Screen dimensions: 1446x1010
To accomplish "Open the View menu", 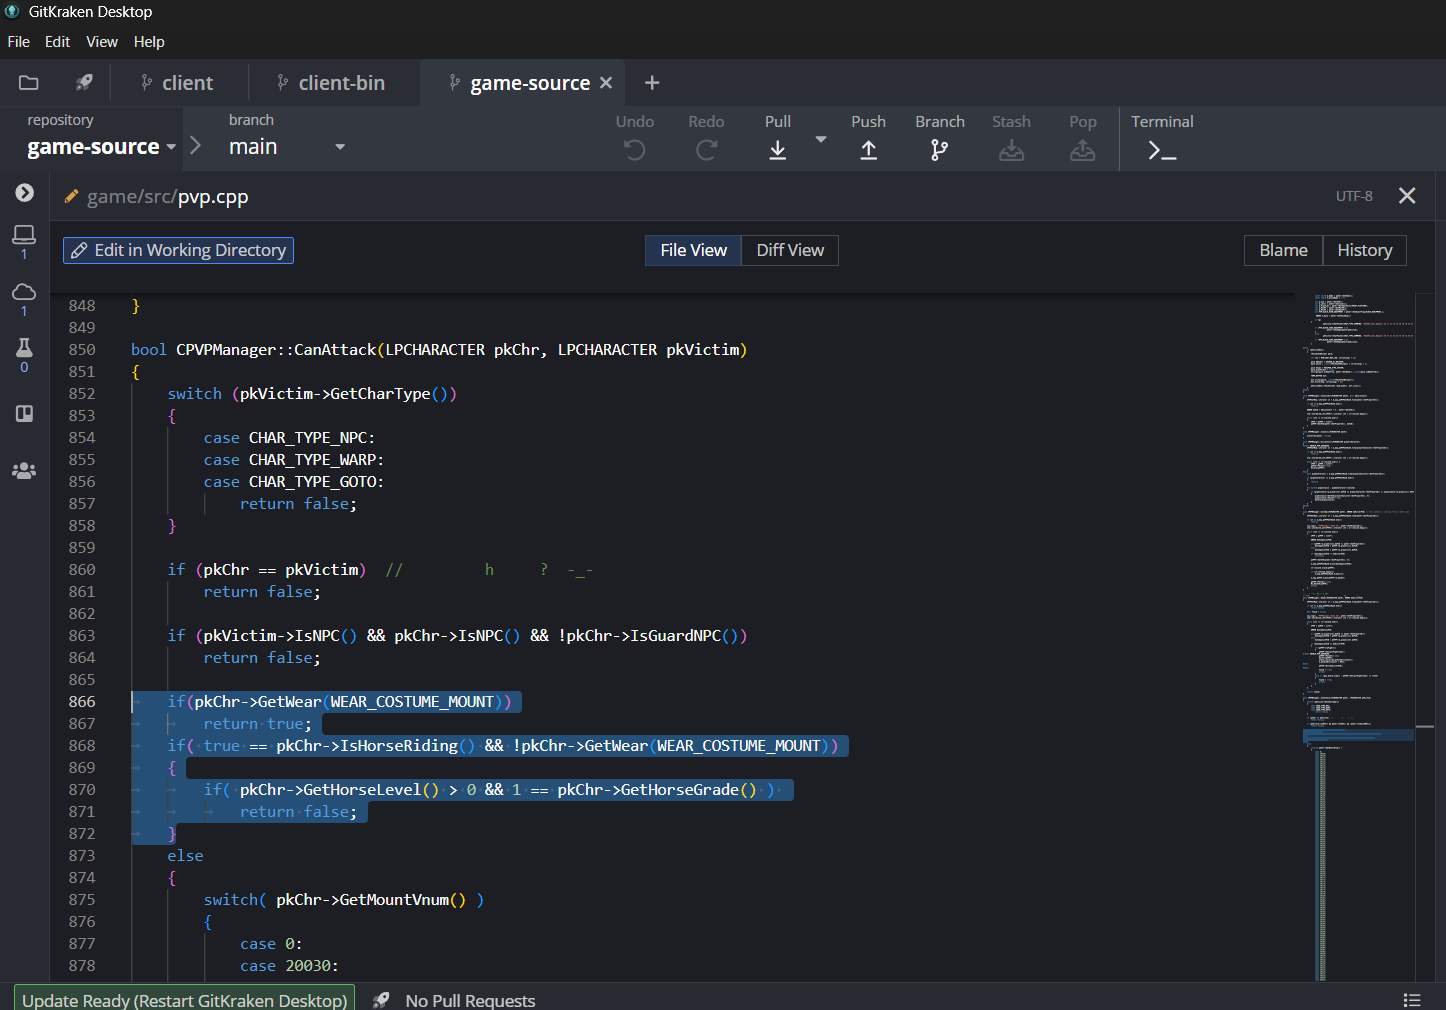I will tap(102, 42).
